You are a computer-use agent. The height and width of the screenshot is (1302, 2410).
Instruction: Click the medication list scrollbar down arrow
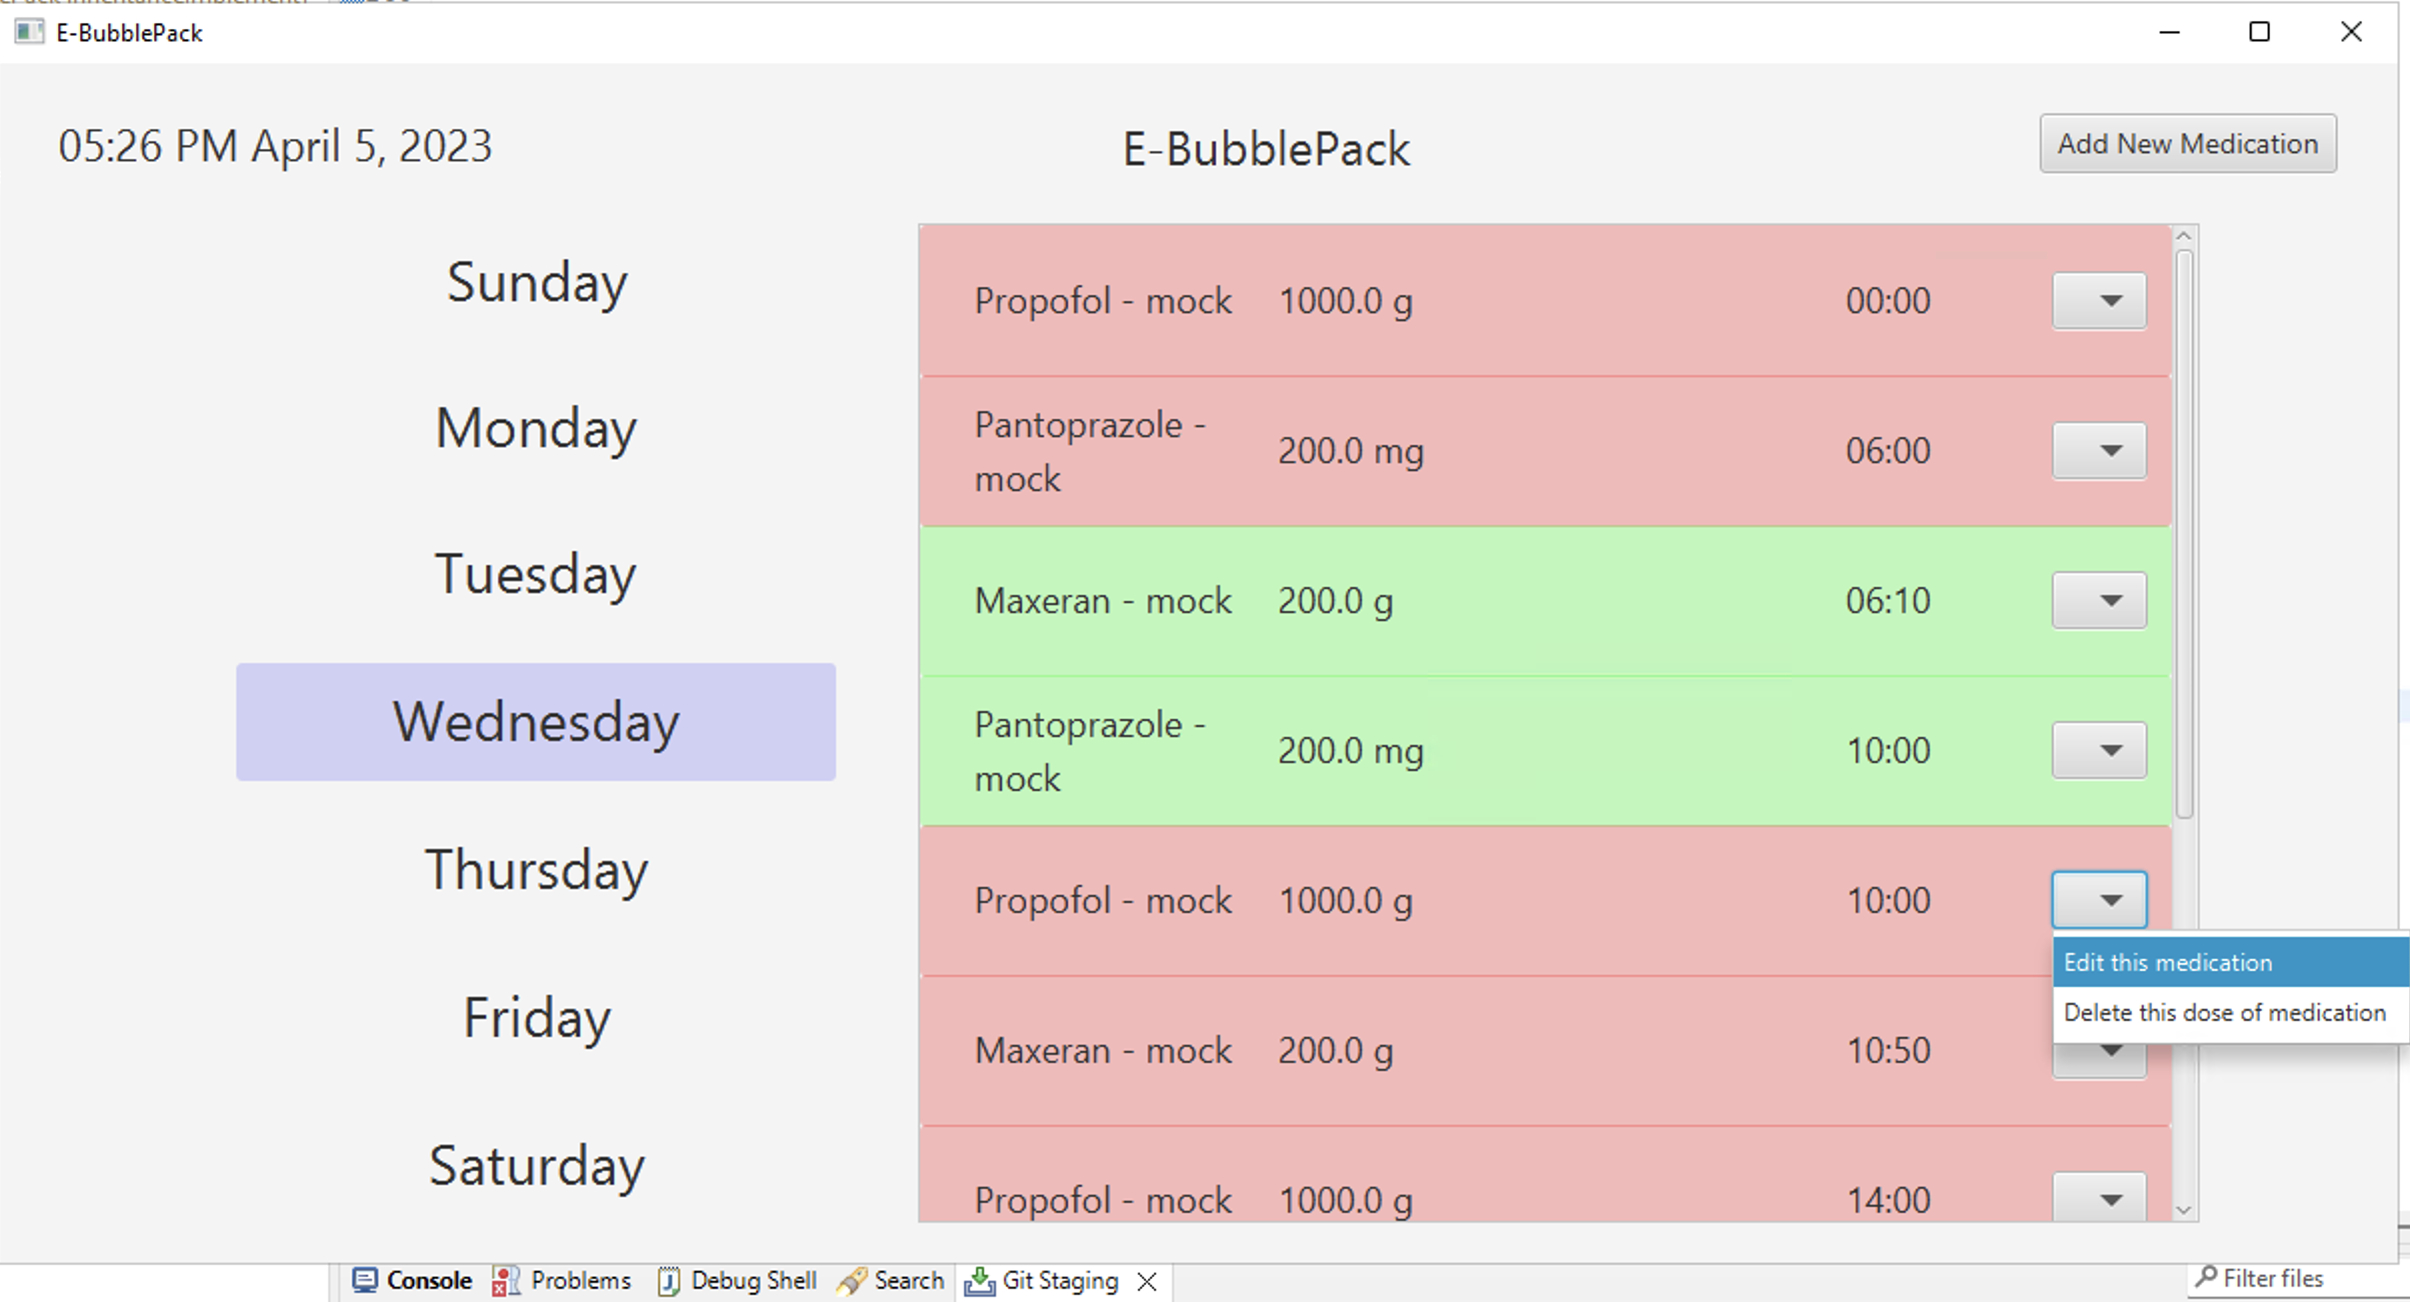coord(2182,1209)
